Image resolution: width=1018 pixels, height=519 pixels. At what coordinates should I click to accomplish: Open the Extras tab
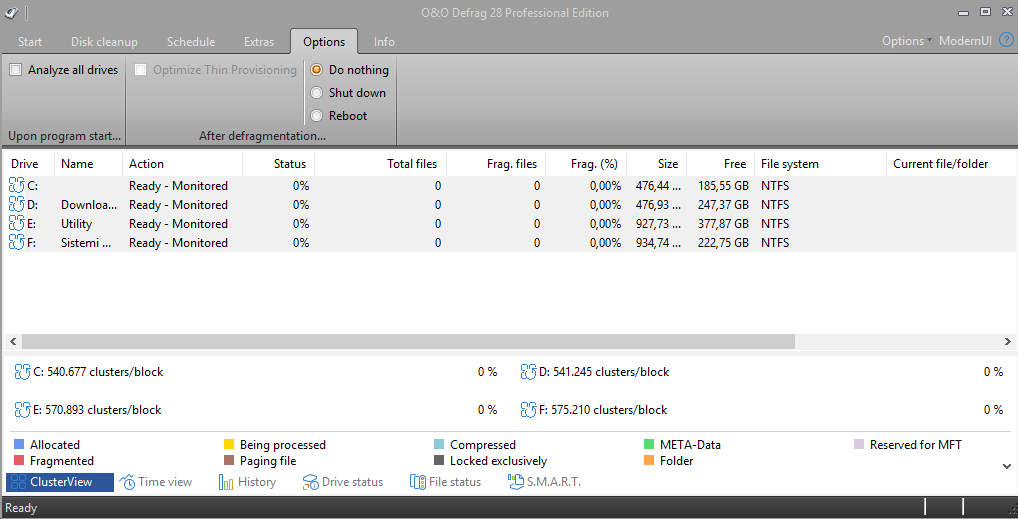click(259, 42)
